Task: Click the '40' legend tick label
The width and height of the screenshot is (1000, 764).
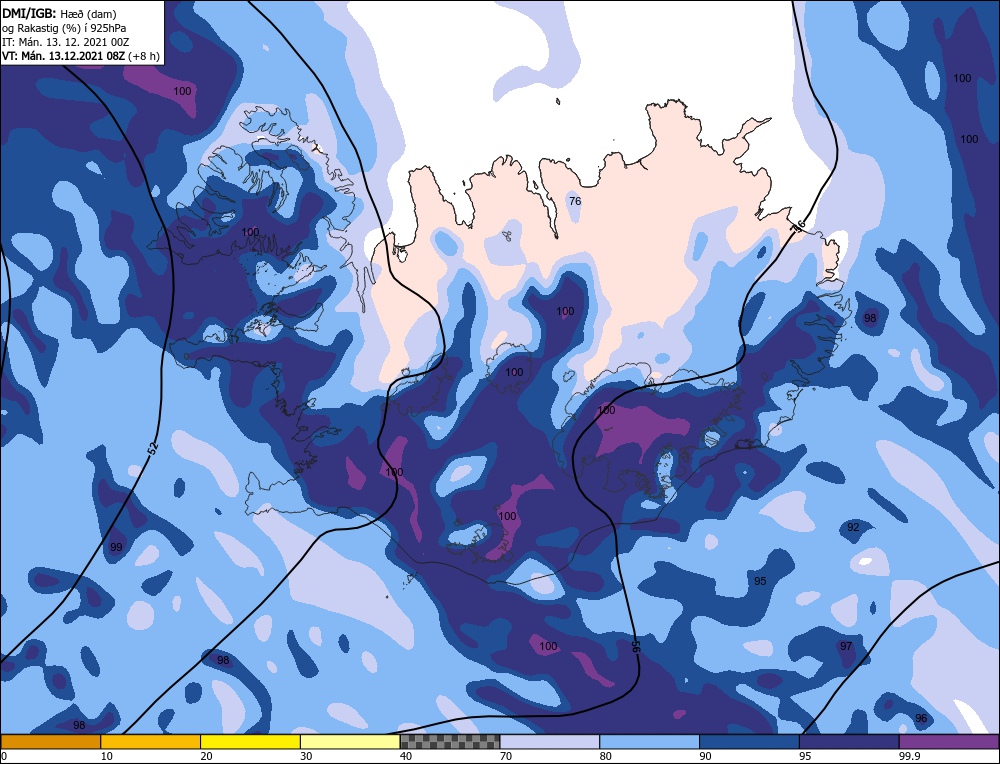Action: [x=406, y=756]
